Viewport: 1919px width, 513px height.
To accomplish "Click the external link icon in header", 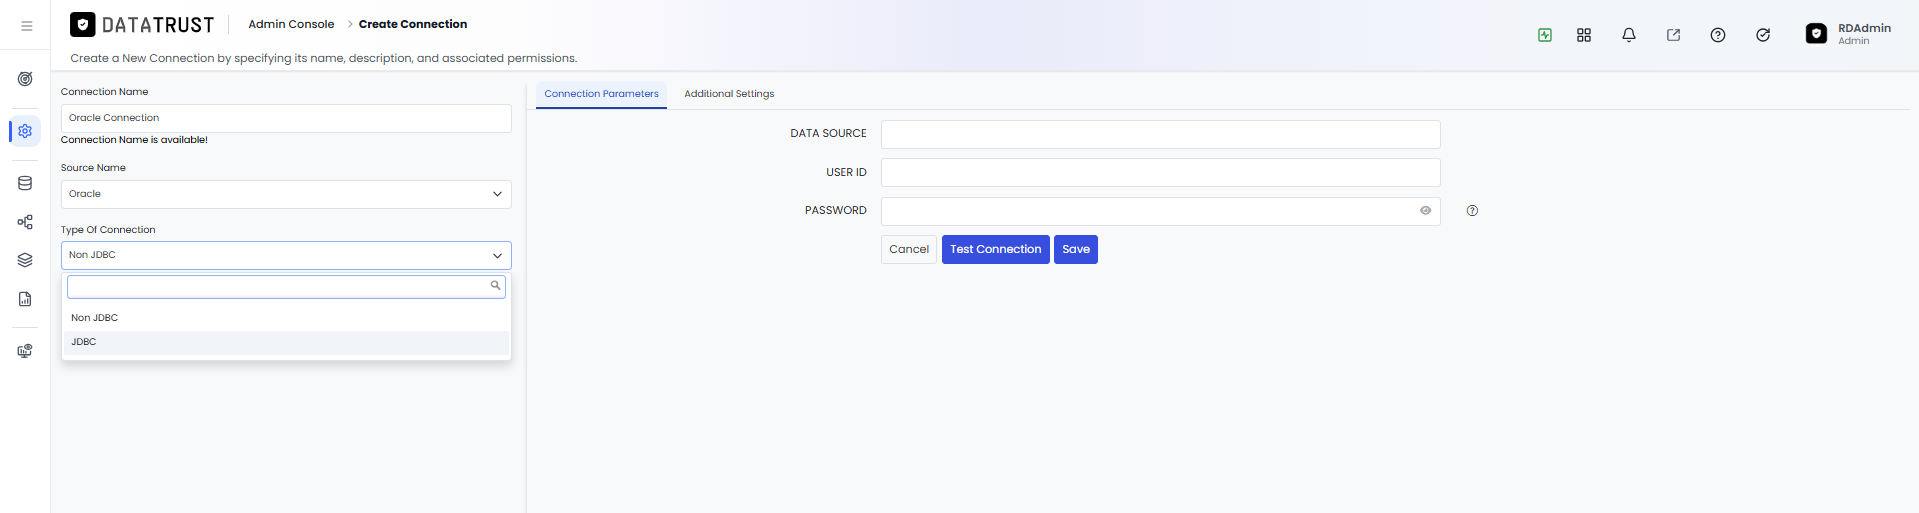I will click(1673, 35).
